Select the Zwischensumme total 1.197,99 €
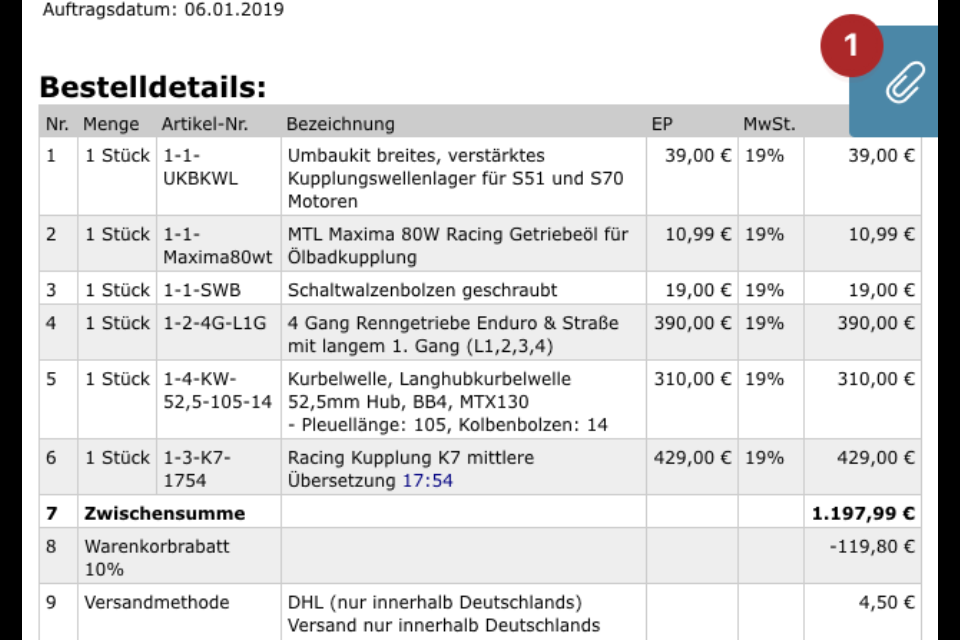 tap(863, 514)
